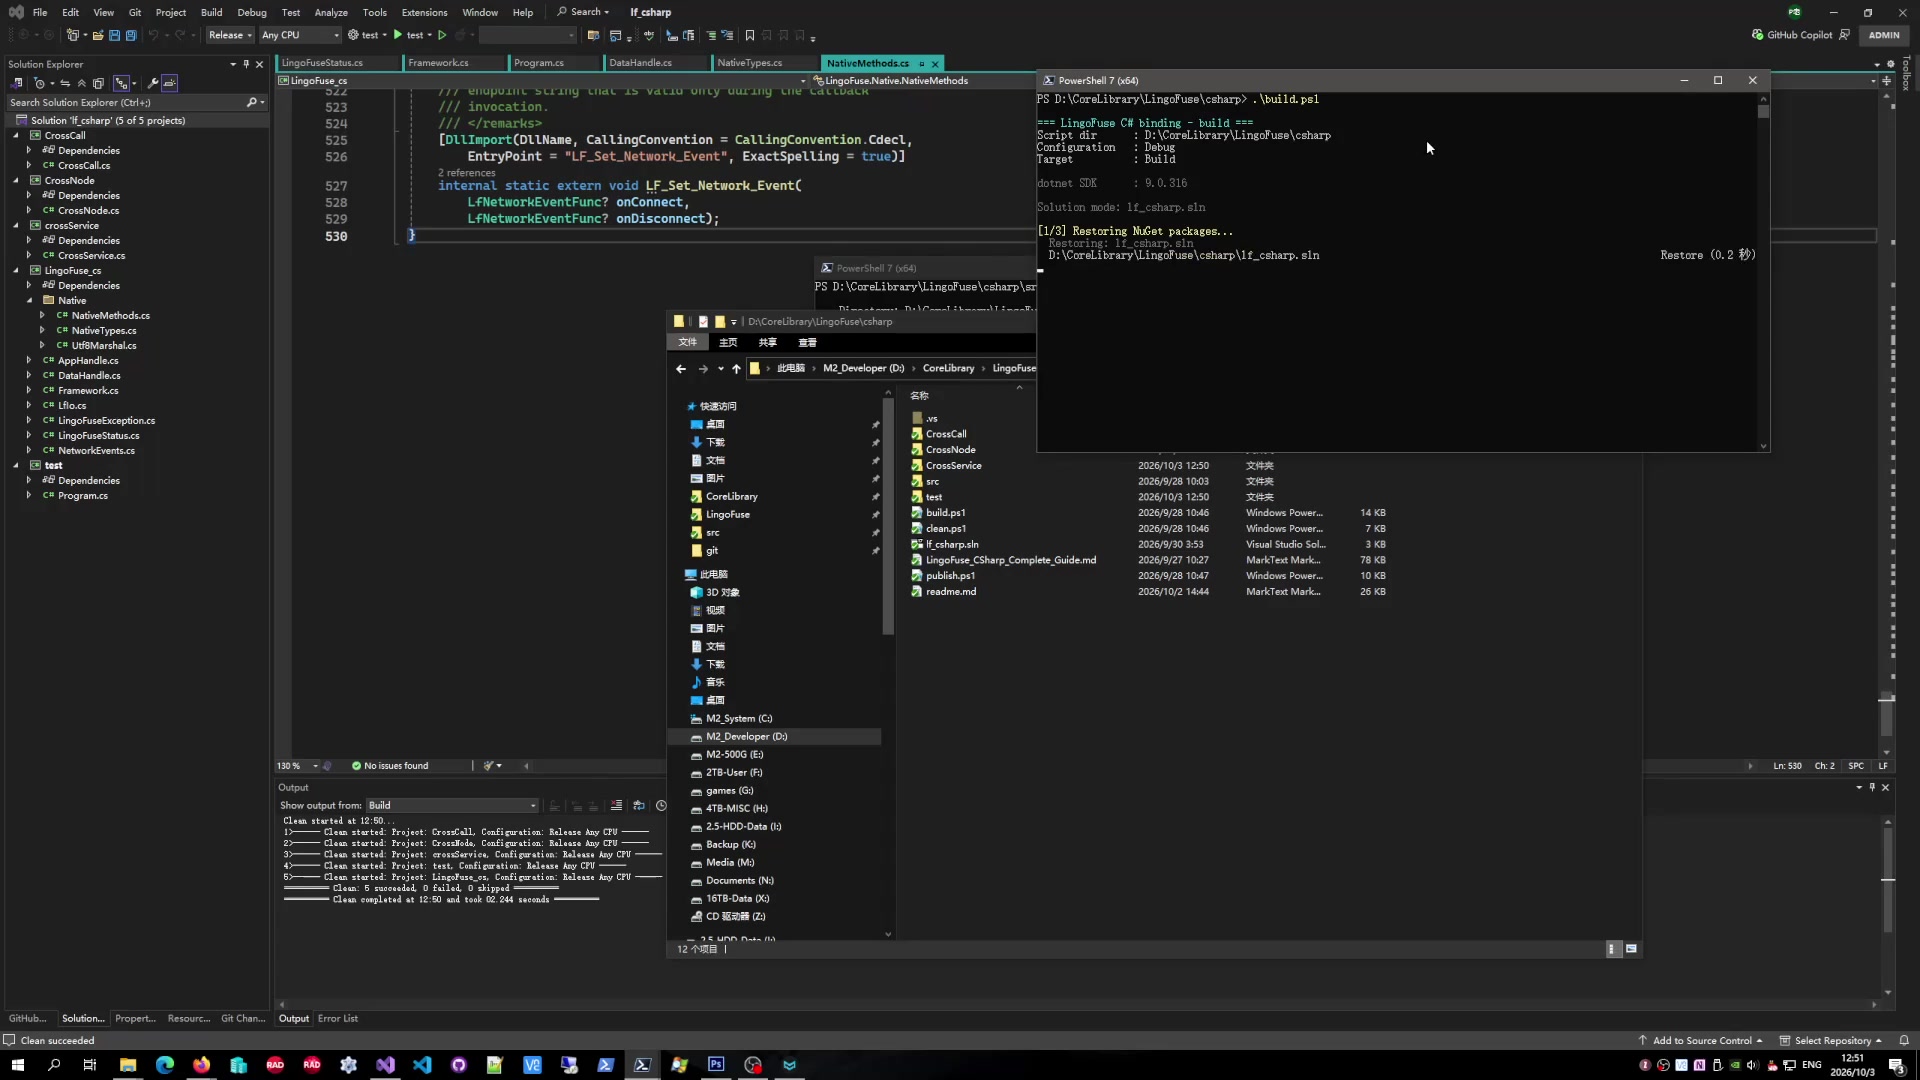Save all files using toolbar icon

[x=130, y=35]
